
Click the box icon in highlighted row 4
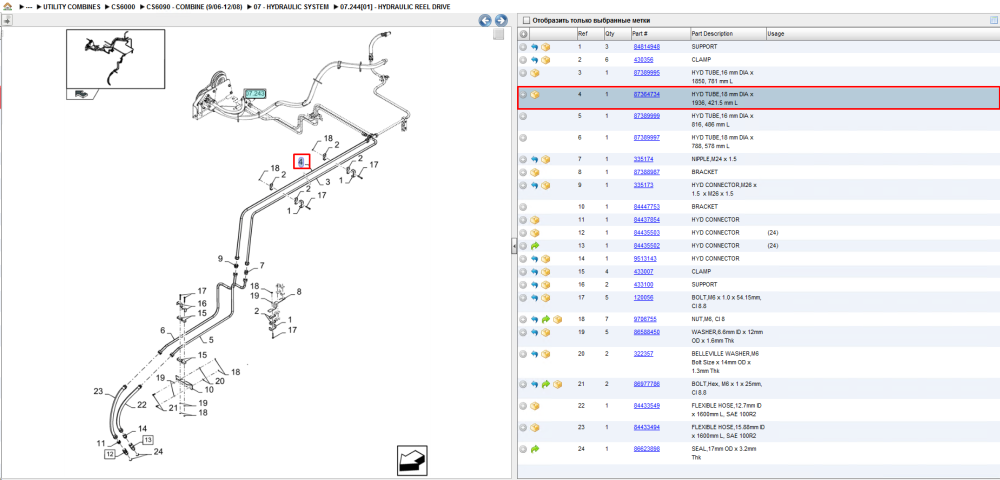pyautogui.click(x=534, y=95)
